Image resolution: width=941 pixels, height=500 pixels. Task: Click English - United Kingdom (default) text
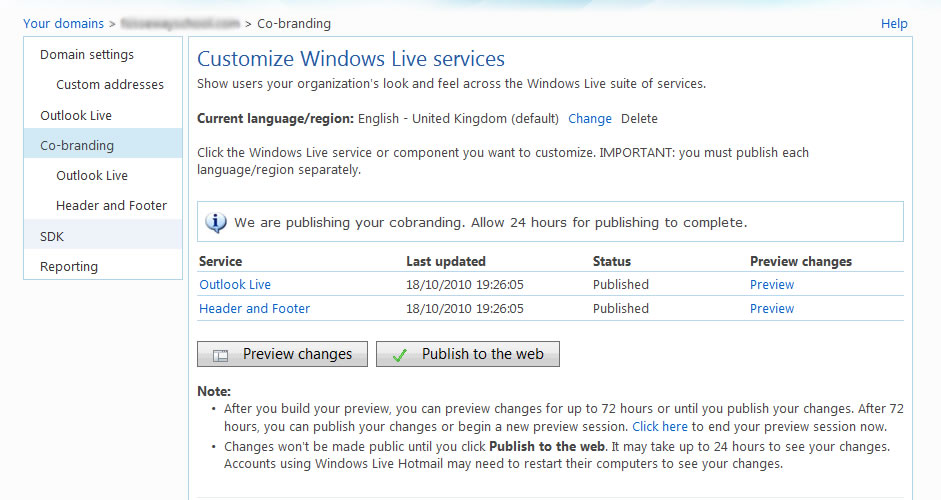tap(458, 119)
